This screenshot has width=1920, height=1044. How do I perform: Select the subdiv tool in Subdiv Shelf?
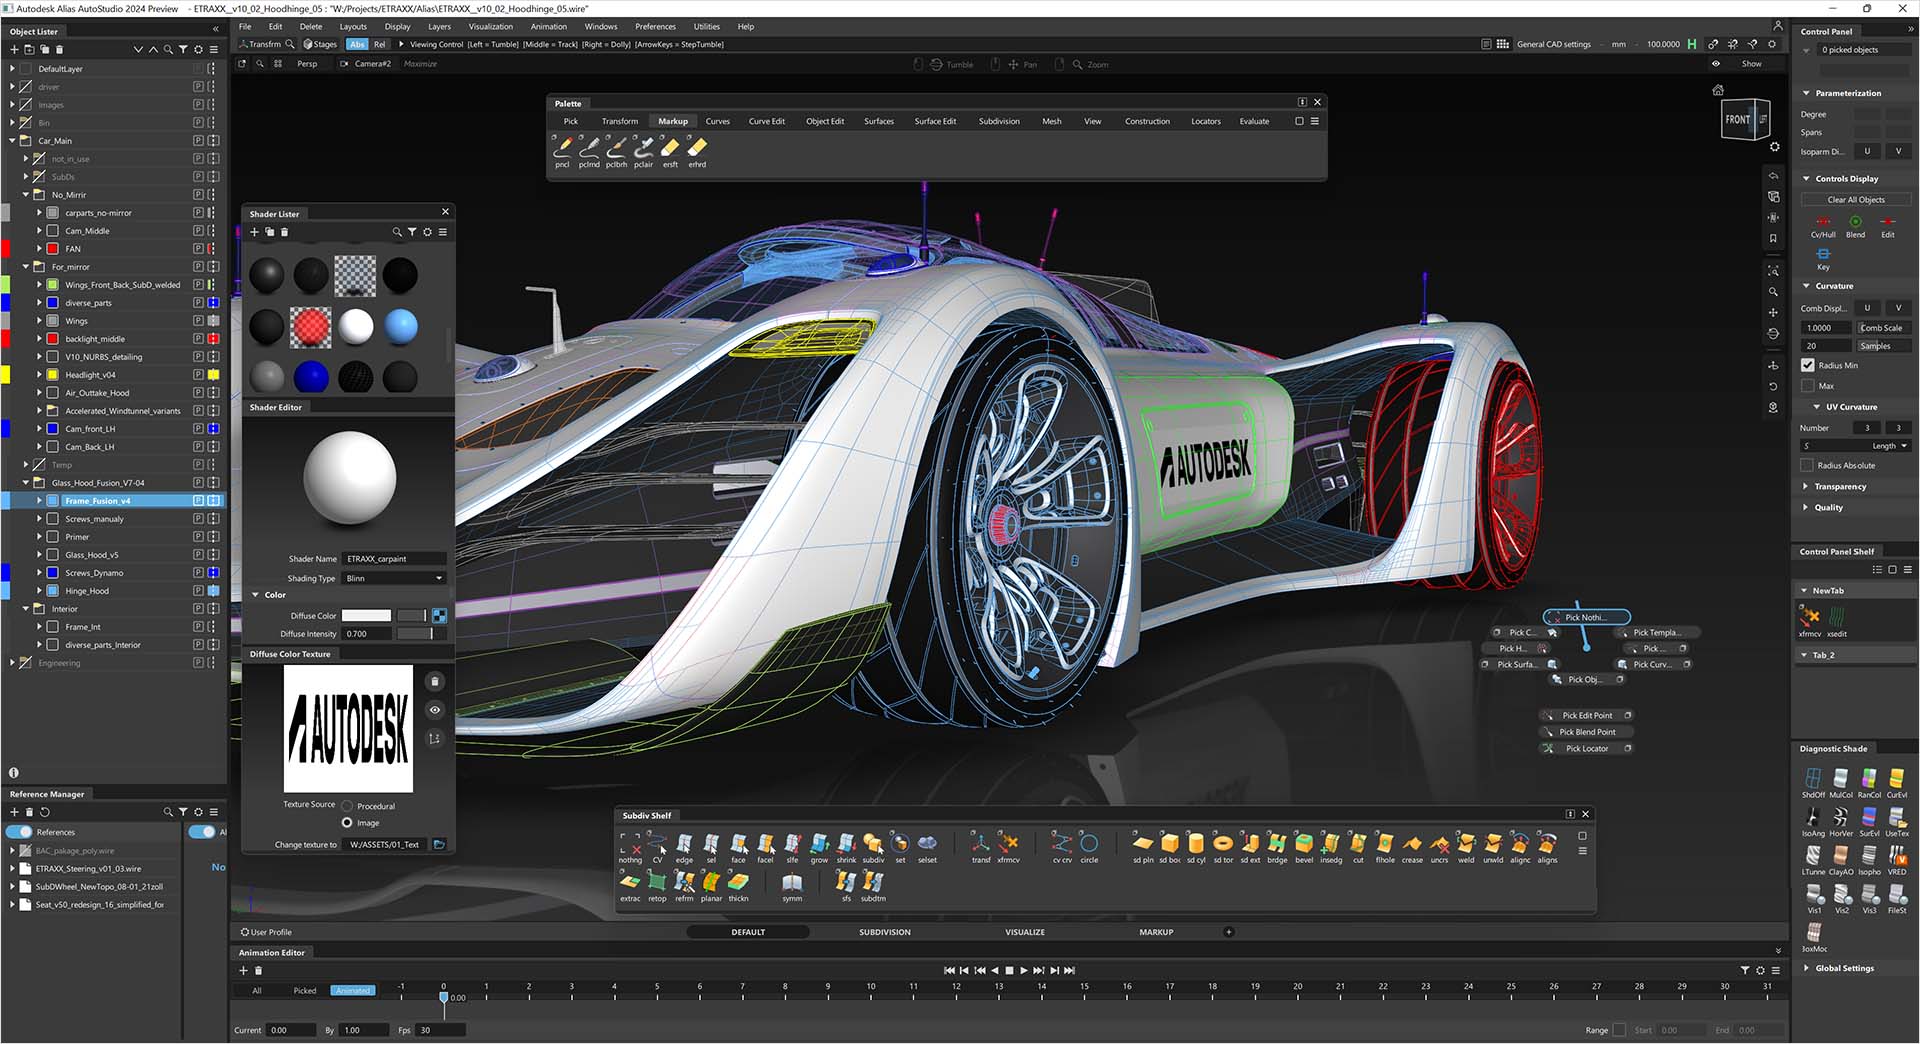pos(873,845)
